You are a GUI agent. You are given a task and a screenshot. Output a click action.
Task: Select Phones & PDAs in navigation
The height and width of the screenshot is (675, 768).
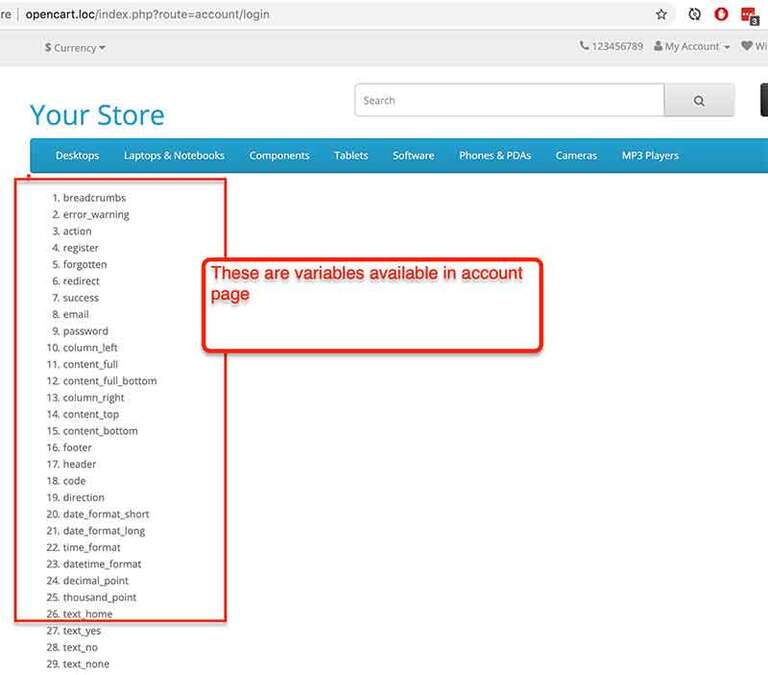coord(495,155)
